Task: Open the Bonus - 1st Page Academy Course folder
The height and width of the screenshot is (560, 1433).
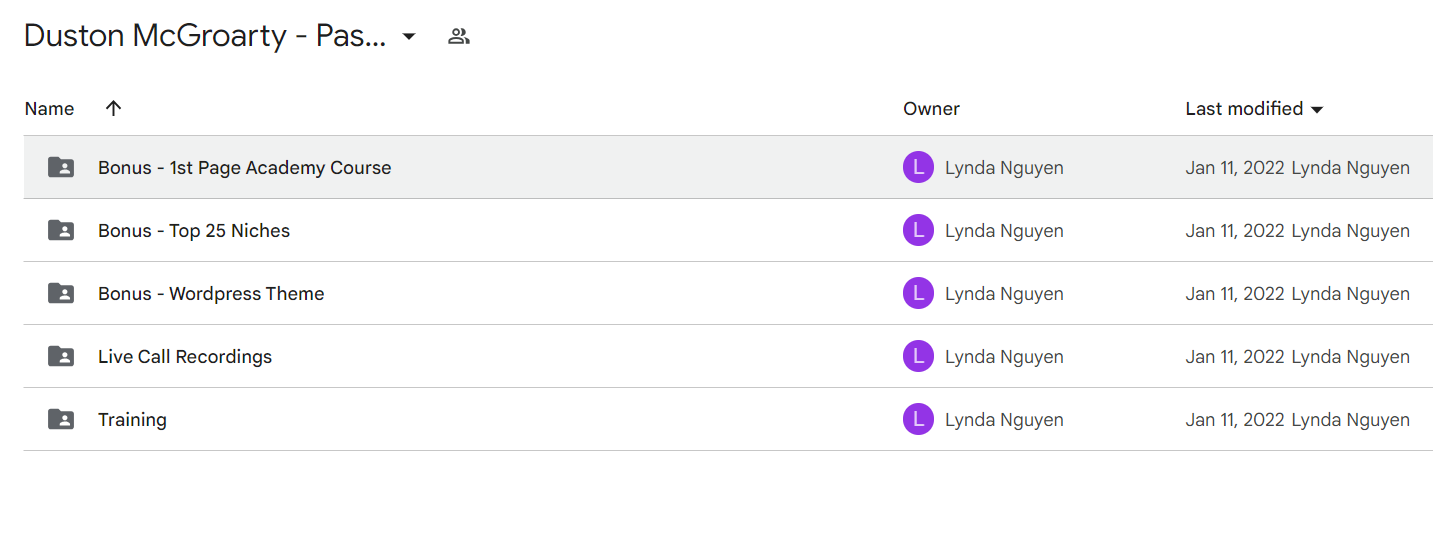Action: tap(245, 167)
